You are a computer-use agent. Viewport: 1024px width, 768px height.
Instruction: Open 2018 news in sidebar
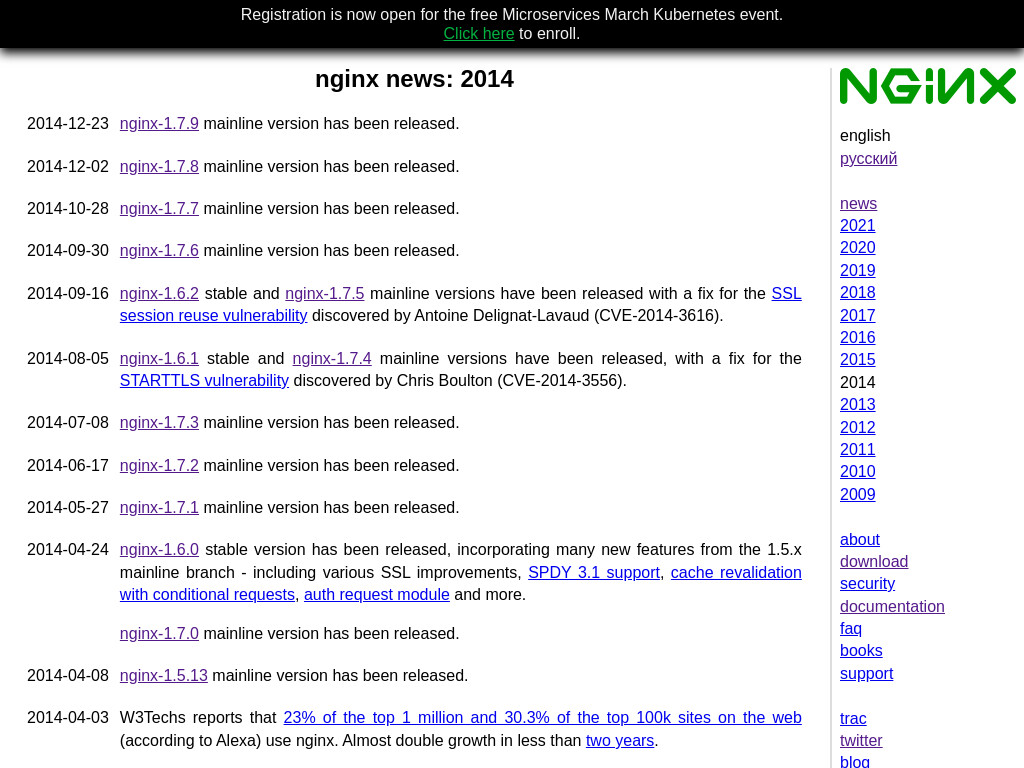click(857, 293)
